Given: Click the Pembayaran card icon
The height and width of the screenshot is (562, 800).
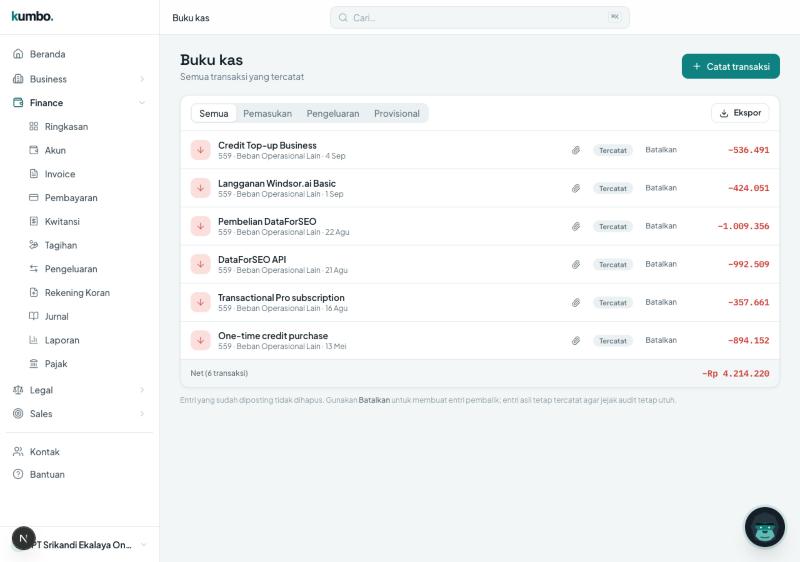Looking at the screenshot, I should [34, 197].
